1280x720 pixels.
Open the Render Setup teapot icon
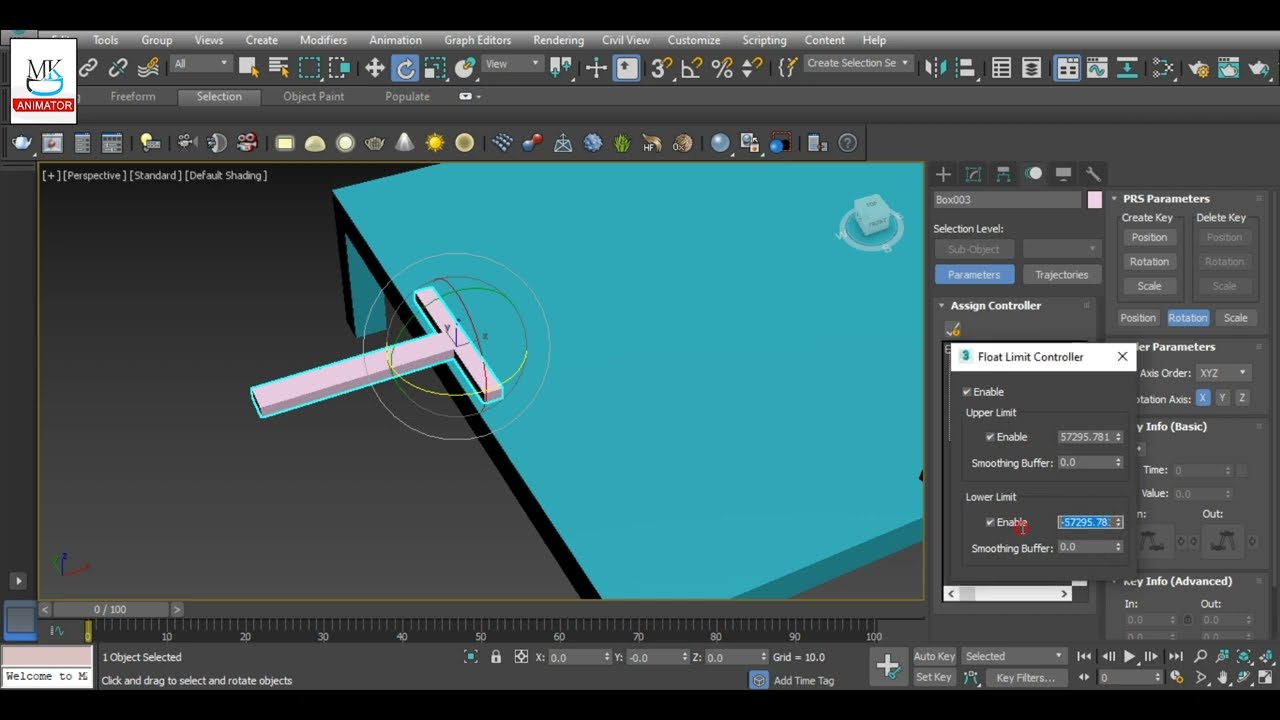(x=1198, y=68)
